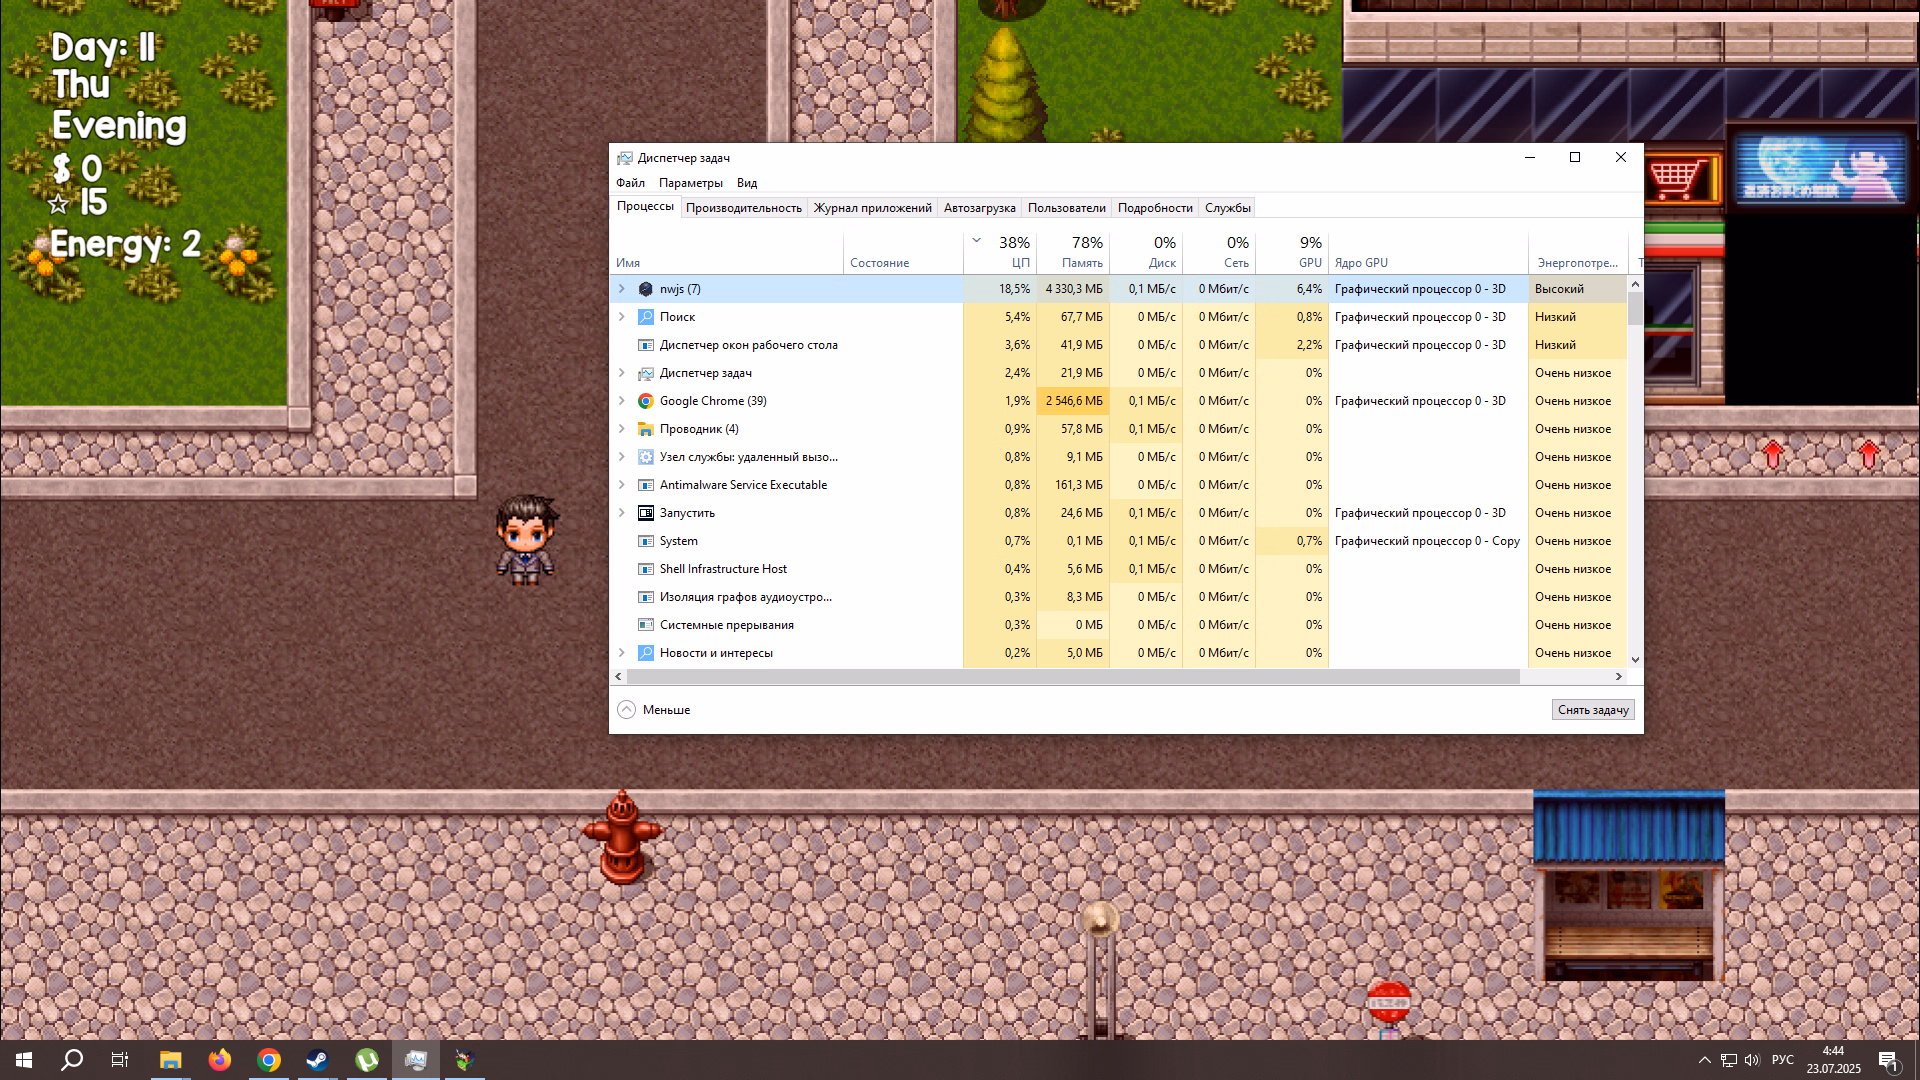The image size is (1920, 1080).
Task: Collapse details with the Меньше chevron
Action: click(x=626, y=710)
